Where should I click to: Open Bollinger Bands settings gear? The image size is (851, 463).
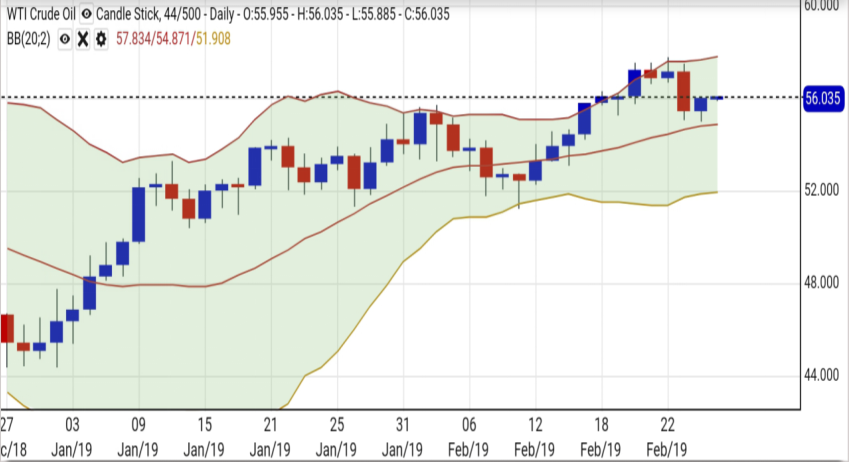point(101,39)
